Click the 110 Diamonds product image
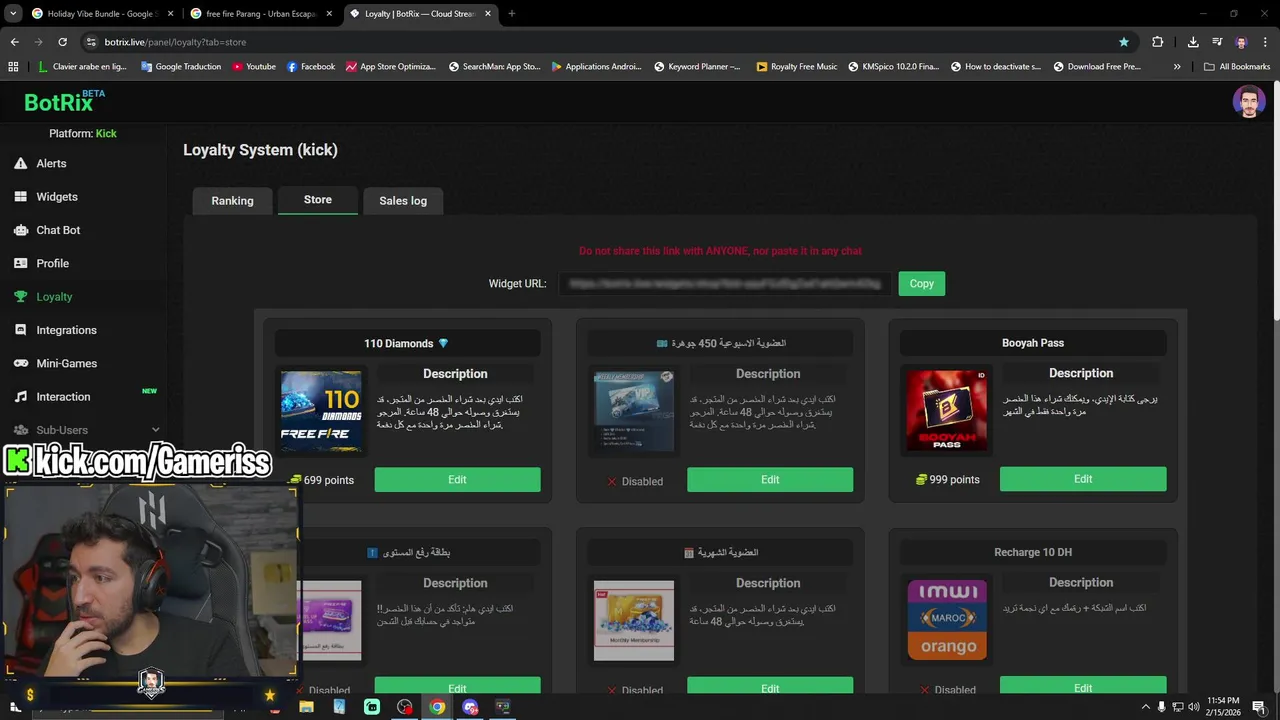This screenshot has height=720, width=1280. pyautogui.click(x=321, y=412)
